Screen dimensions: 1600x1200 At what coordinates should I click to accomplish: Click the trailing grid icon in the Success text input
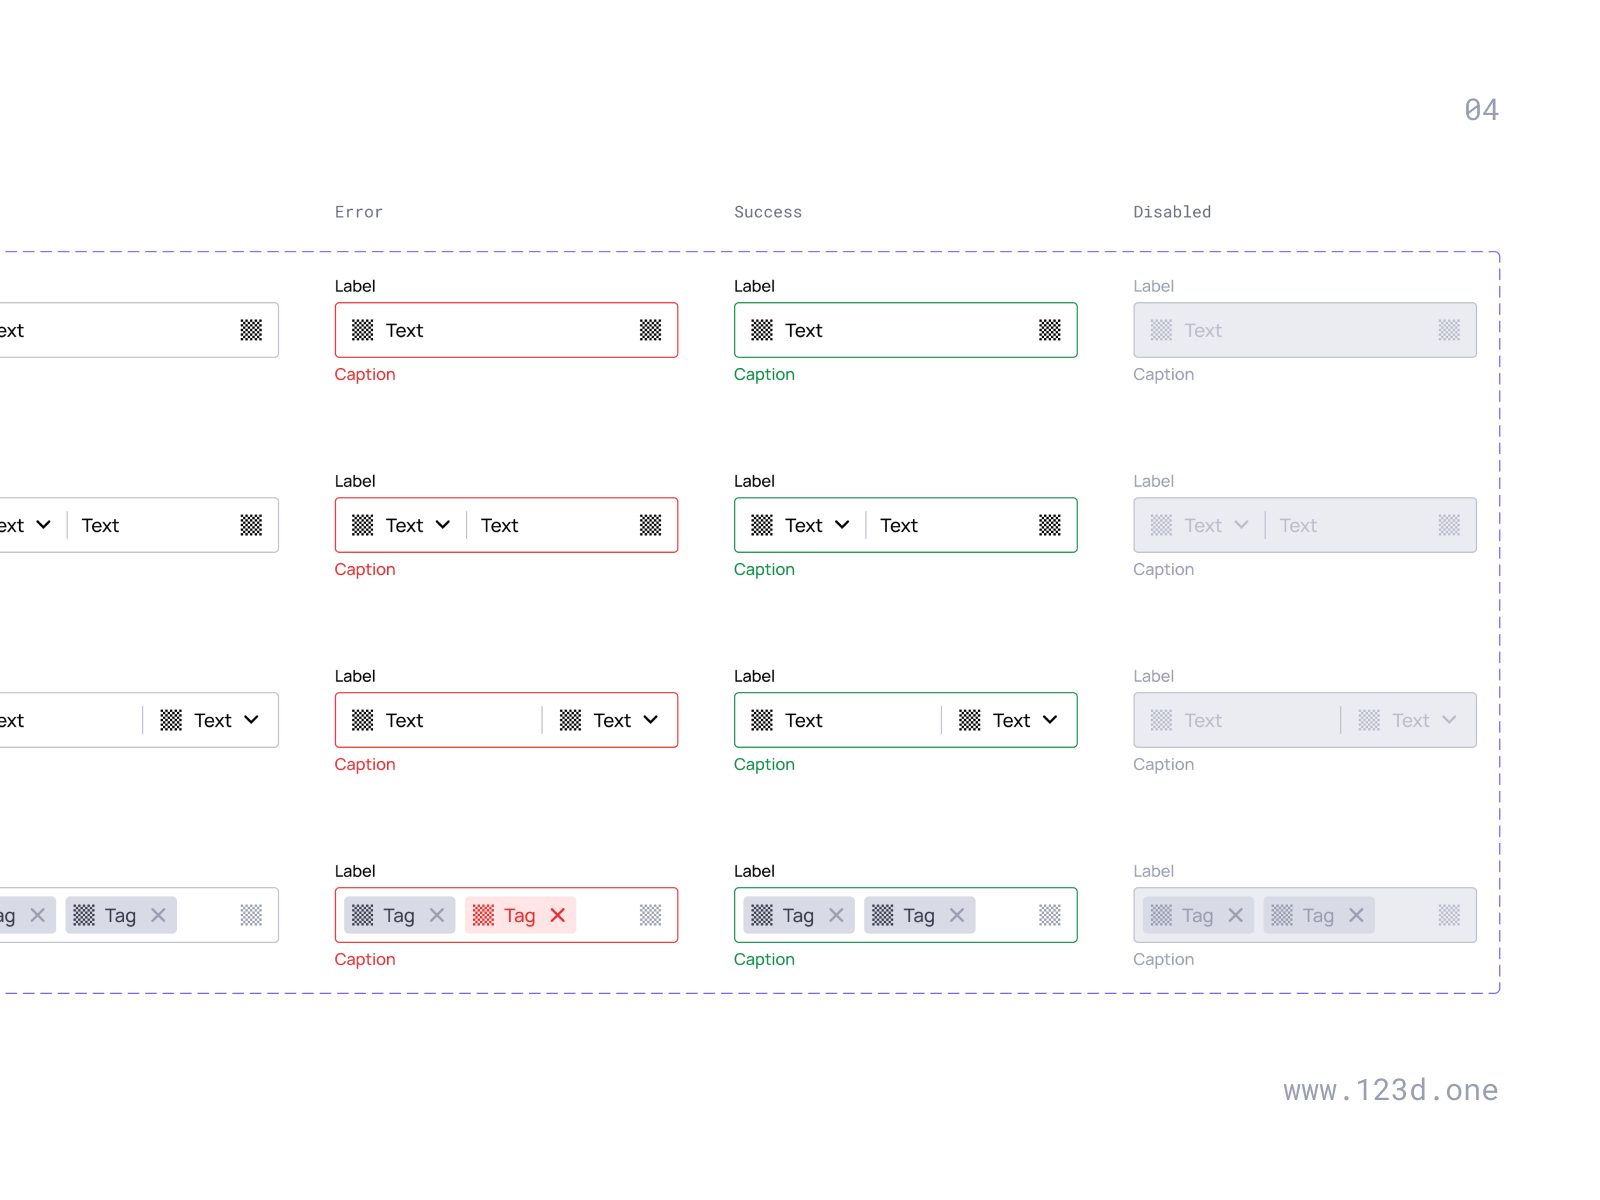(x=1050, y=330)
